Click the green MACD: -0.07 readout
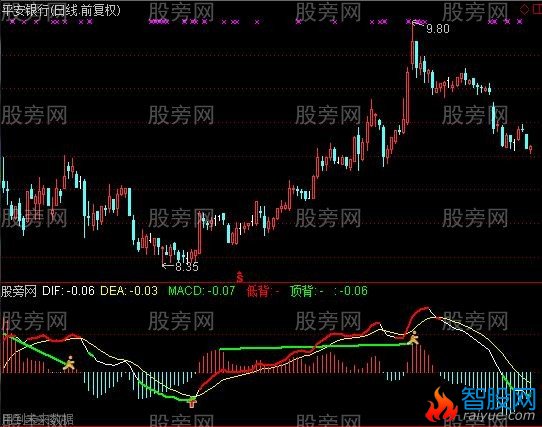This screenshot has height=427, width=542. coord(202,291)
